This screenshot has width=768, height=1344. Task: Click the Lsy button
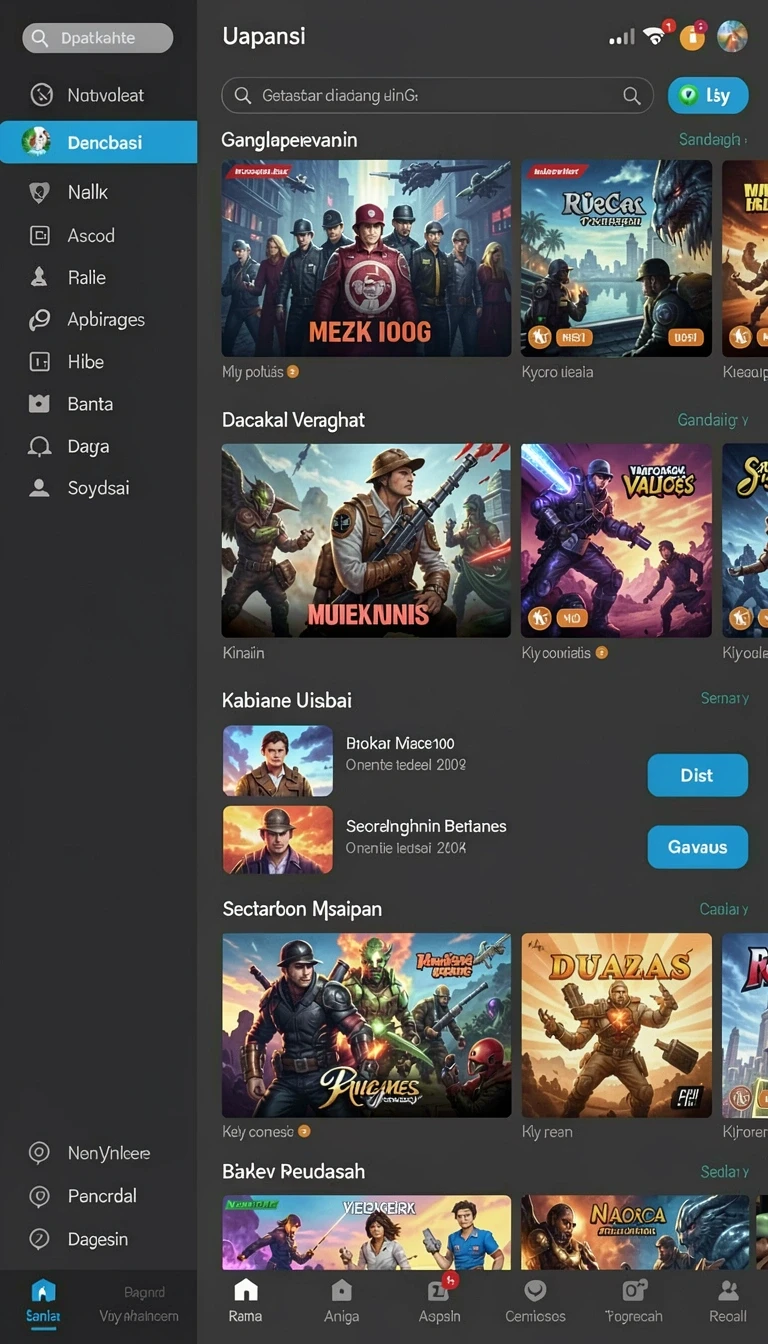(x=708, y=95)
